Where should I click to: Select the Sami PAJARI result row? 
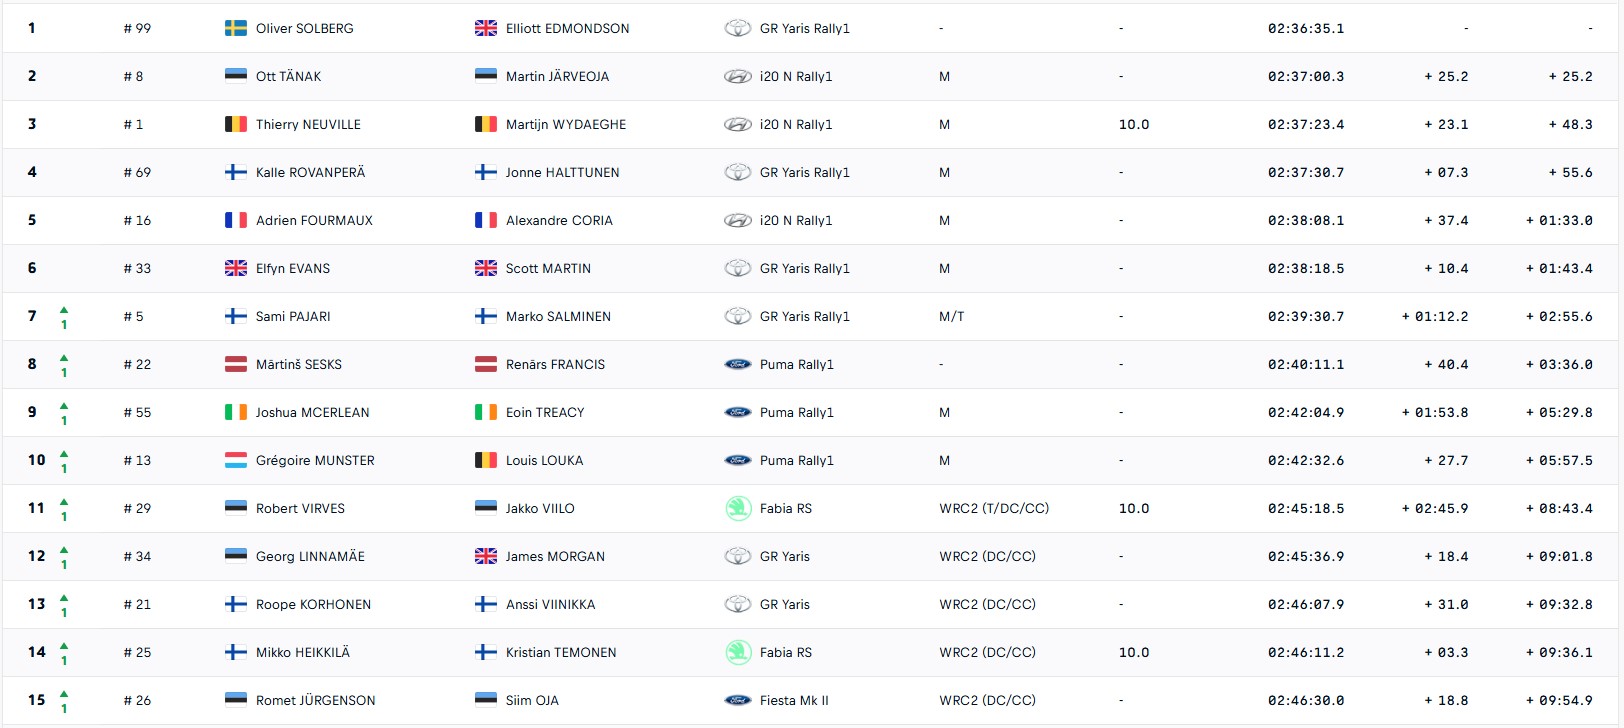[810, 316]
